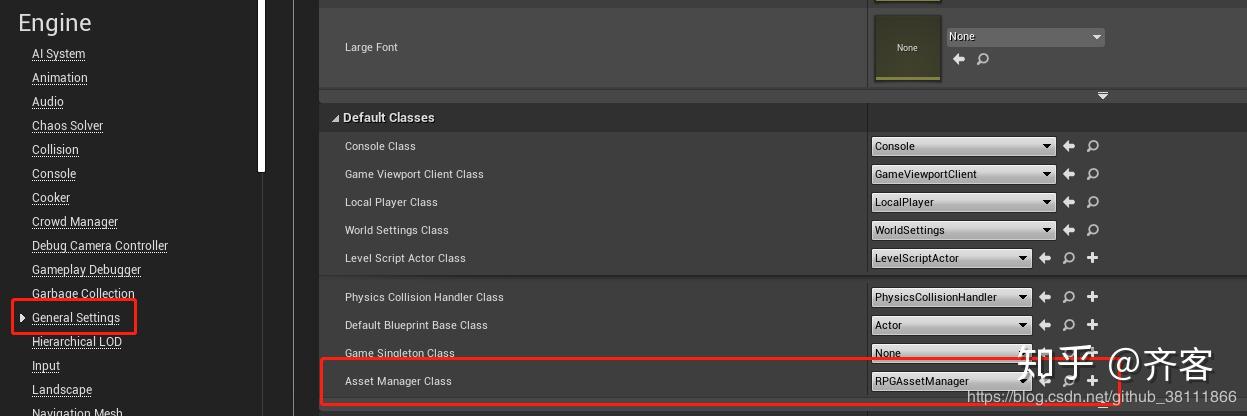Click the Physics Collision Handler Class plus icon
The image size is (1247, 416).
[1093, 297]
